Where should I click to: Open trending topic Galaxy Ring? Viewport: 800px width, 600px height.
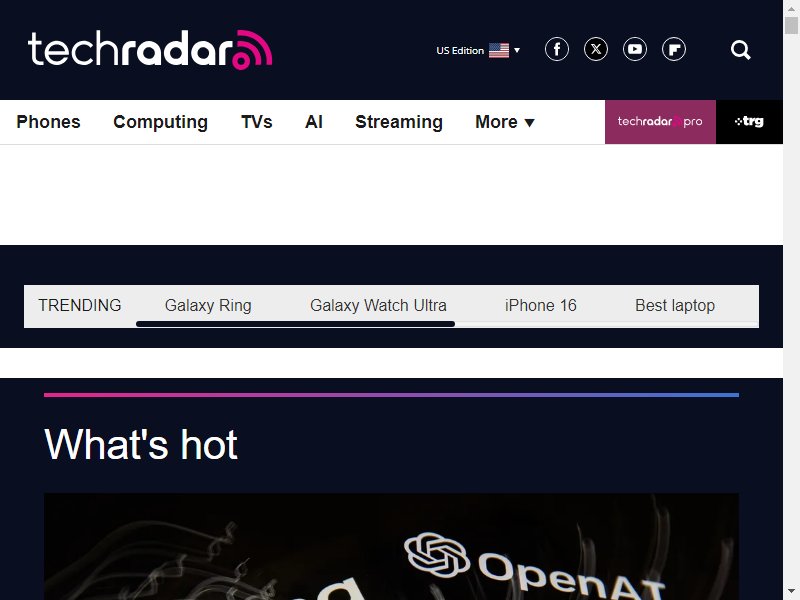(x=208, y=305)
